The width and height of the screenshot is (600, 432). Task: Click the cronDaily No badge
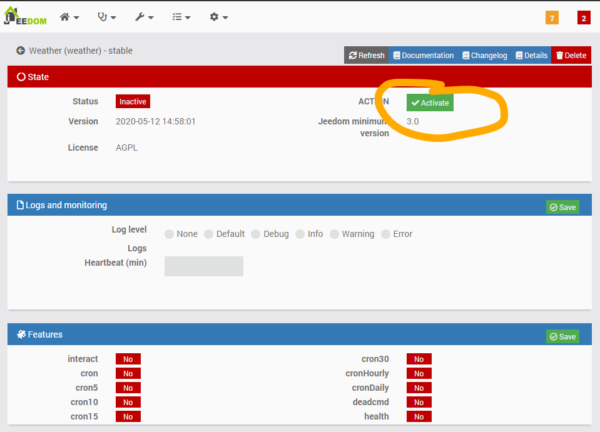[x=419, y=388]
